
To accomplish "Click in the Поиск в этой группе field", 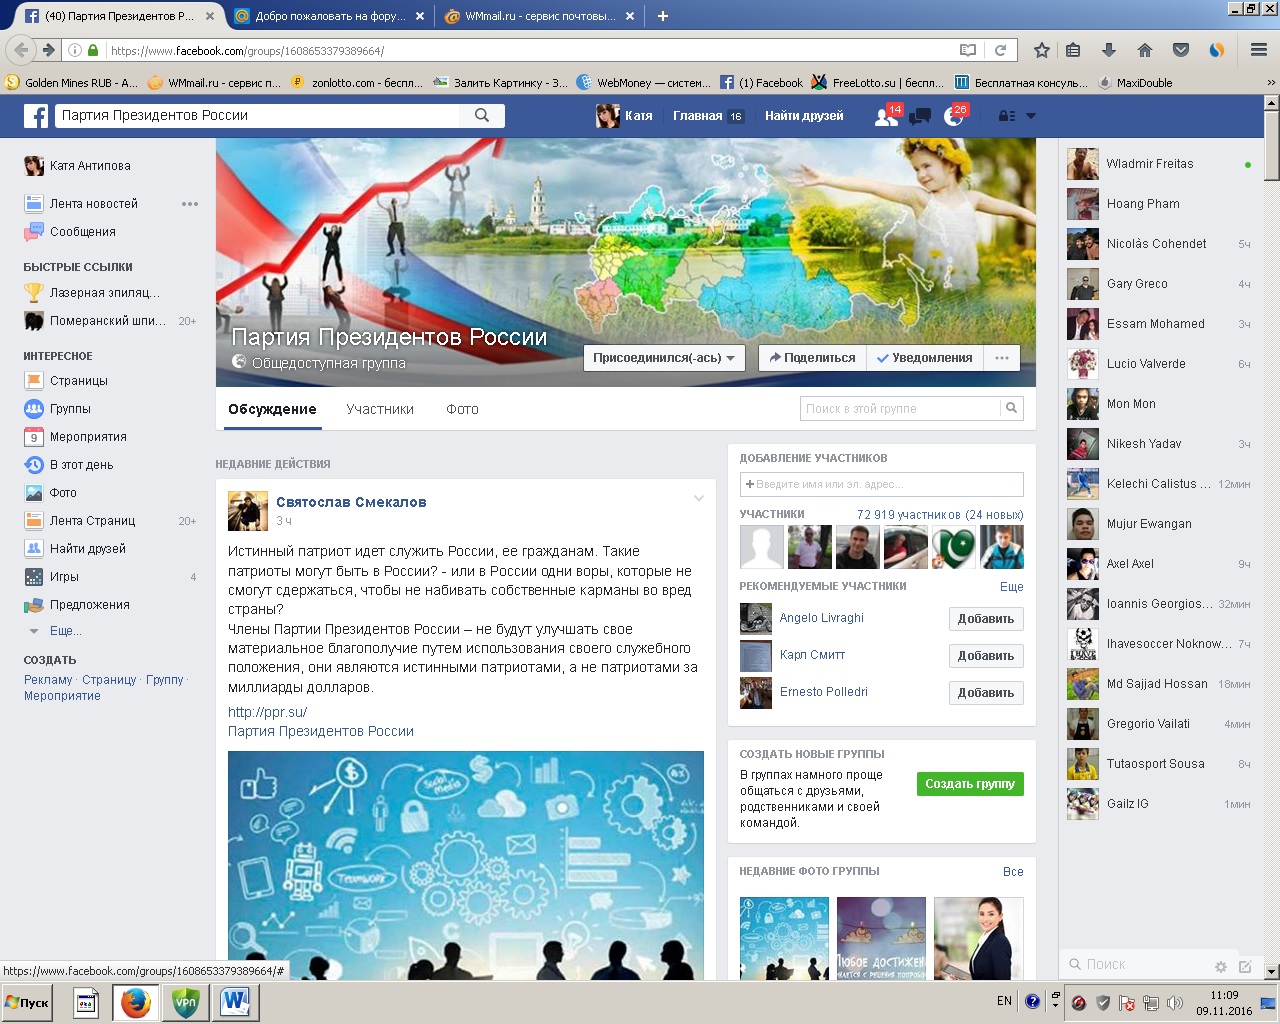I will pos(900,408).
